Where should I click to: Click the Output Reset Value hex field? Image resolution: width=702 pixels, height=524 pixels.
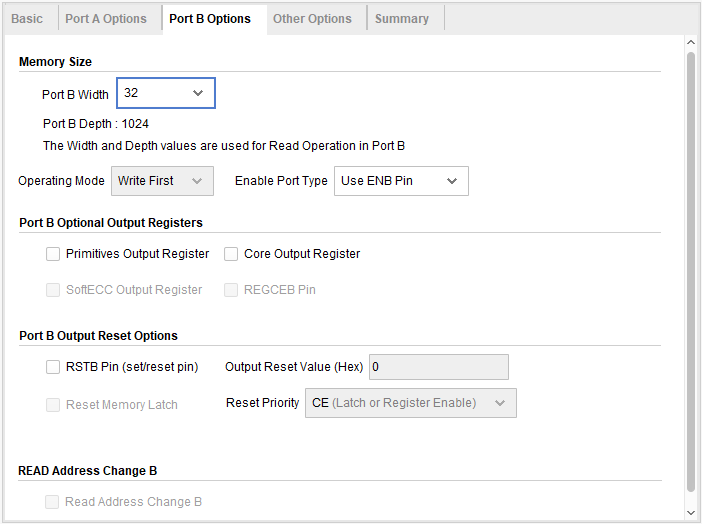point(438,367)
